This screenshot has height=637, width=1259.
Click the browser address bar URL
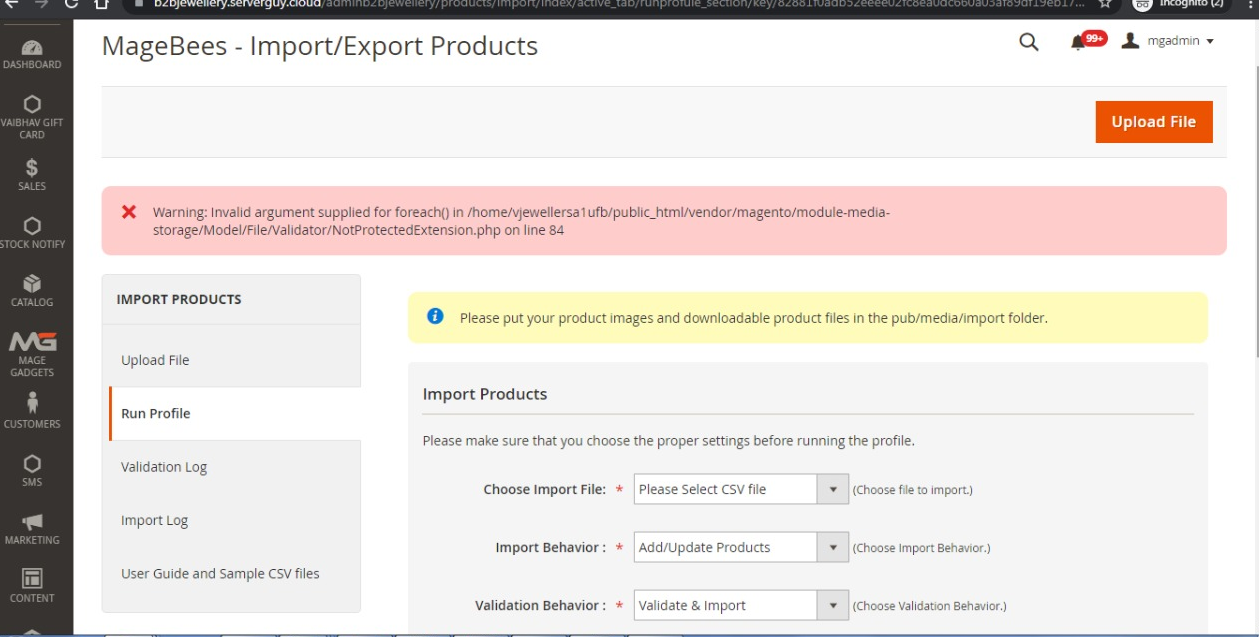click(x=617, y=4)
